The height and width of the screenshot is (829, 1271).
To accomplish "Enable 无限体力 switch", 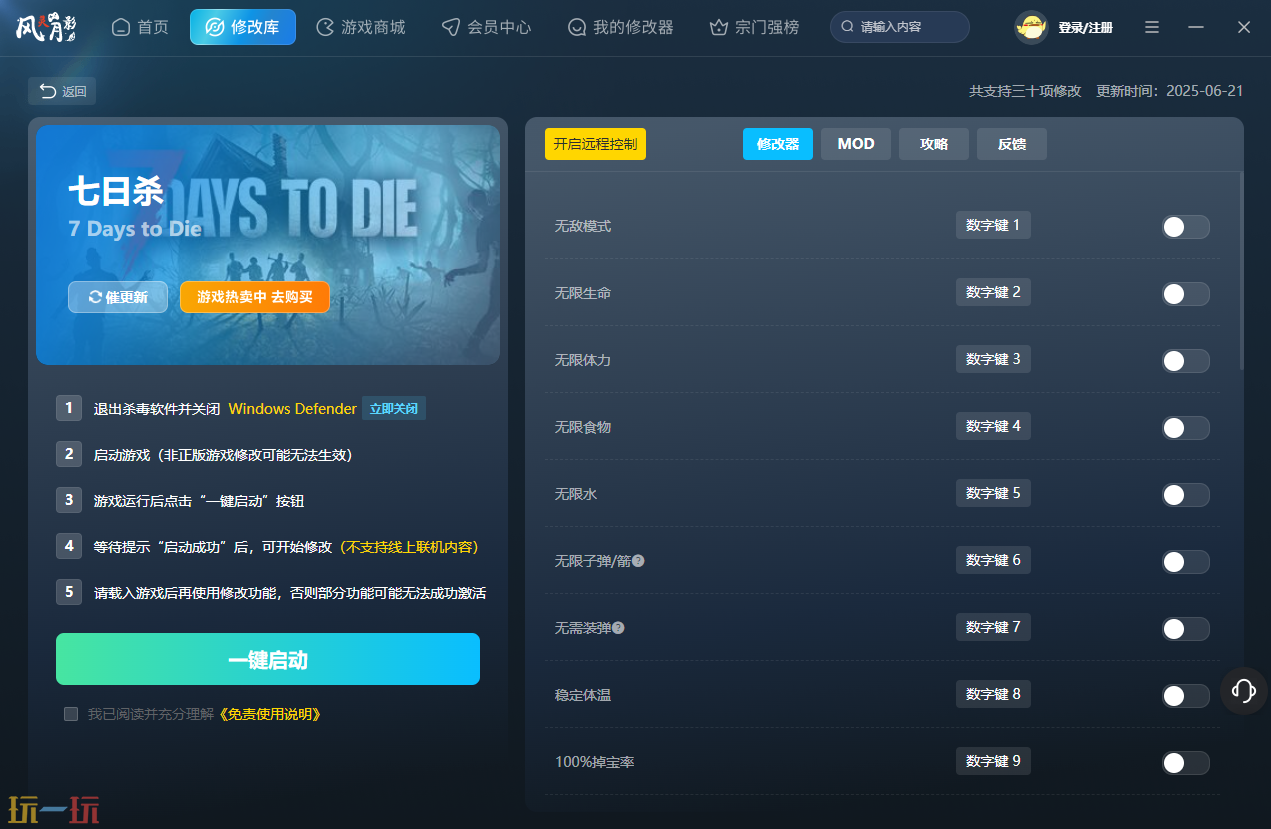I will (1185, 361).
